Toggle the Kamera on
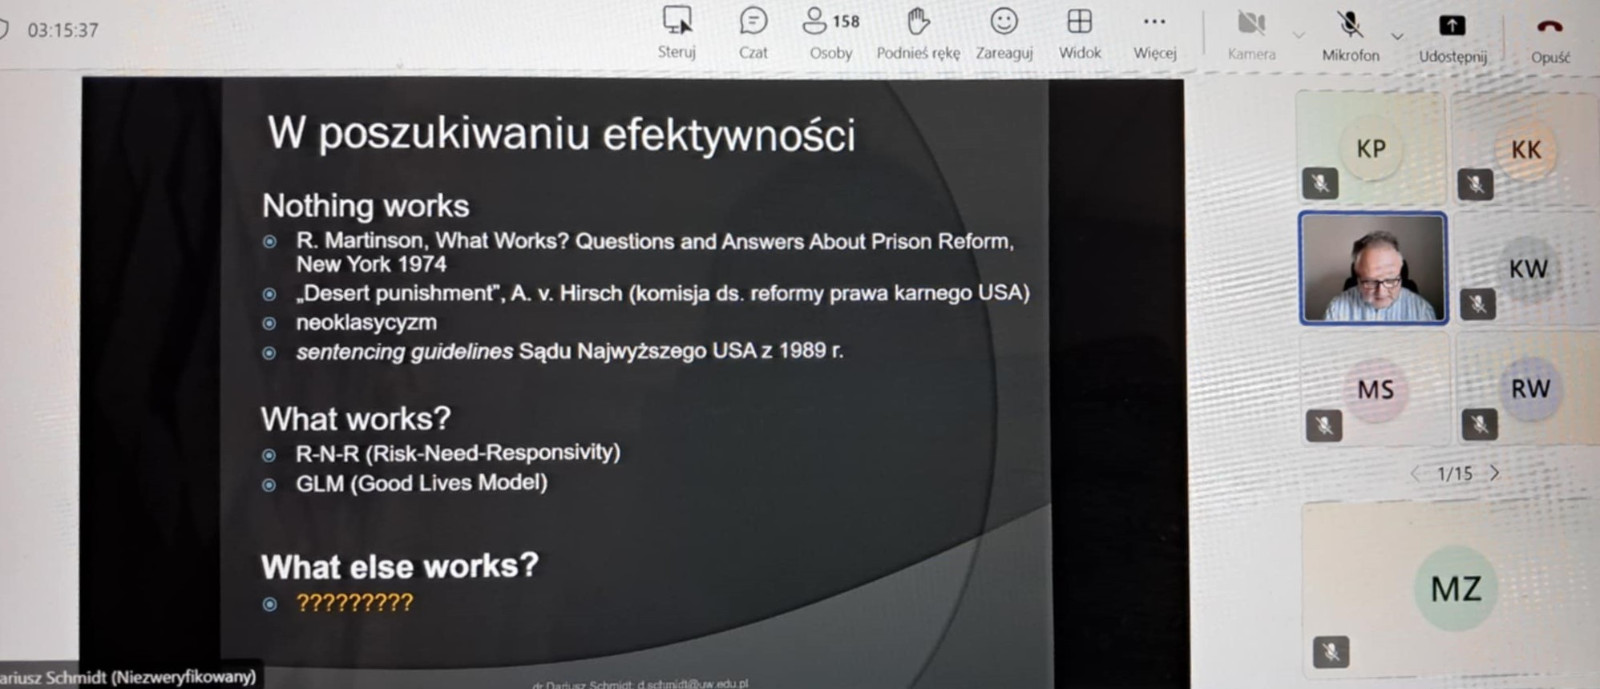Viewport: 1600px width, 689px height. tap(1251, 24)
